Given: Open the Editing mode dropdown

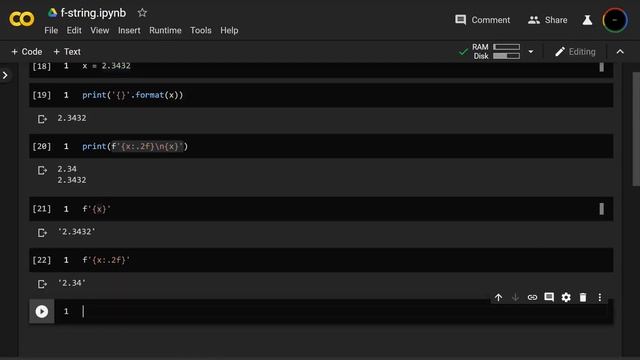Looking at the screenshot, I should [575, 52].
